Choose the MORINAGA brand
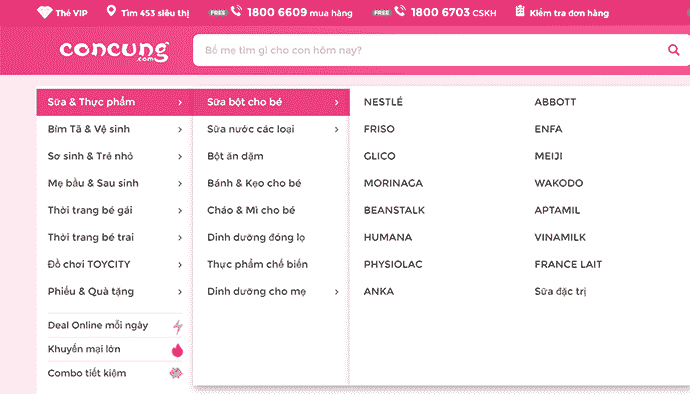The height and width of the screenshot is (394, 690). [393, 183]
